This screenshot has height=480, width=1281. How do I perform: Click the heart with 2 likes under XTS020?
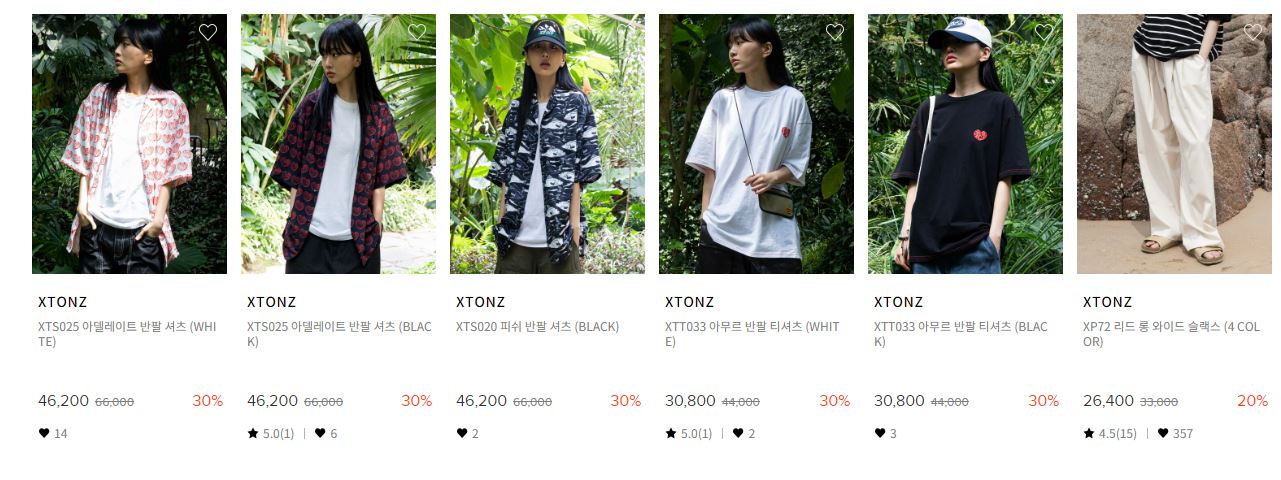(x=468, y=433)
